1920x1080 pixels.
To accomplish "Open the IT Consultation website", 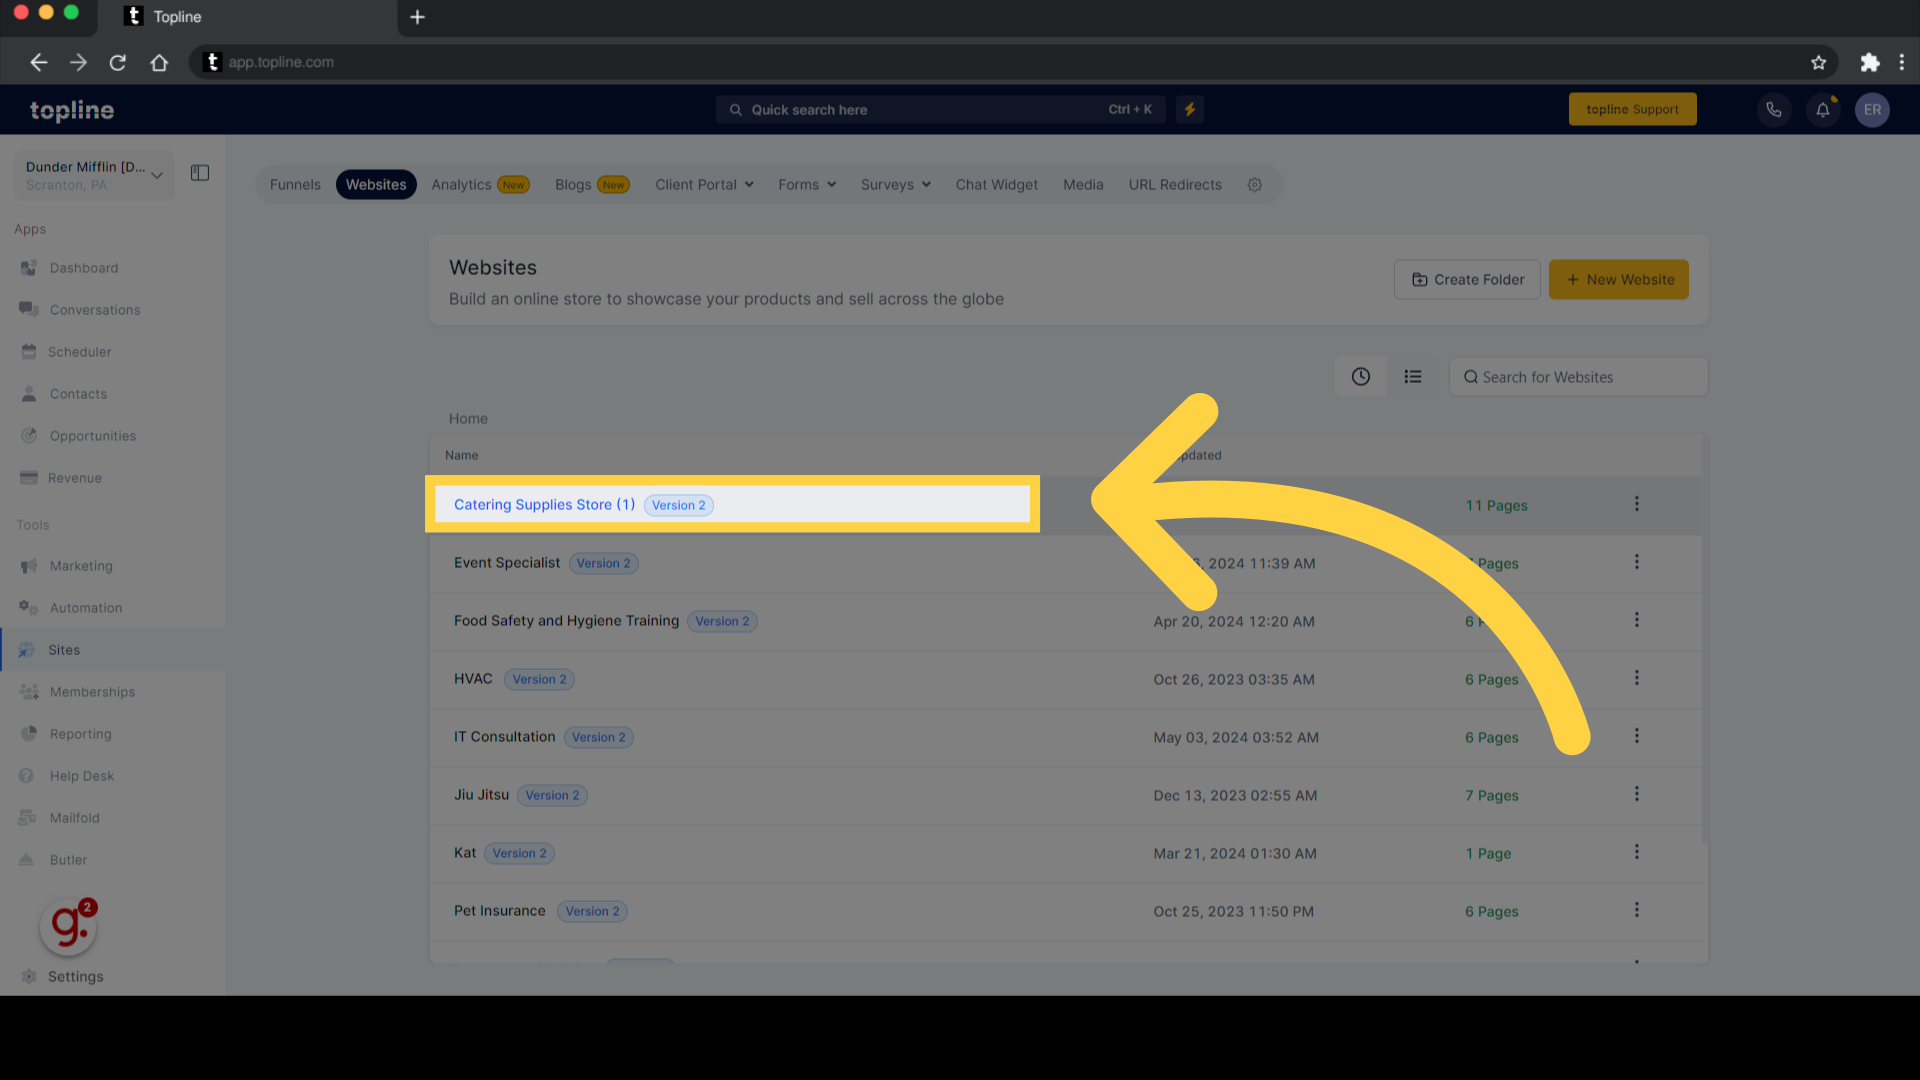I will [x=504, y=737].
